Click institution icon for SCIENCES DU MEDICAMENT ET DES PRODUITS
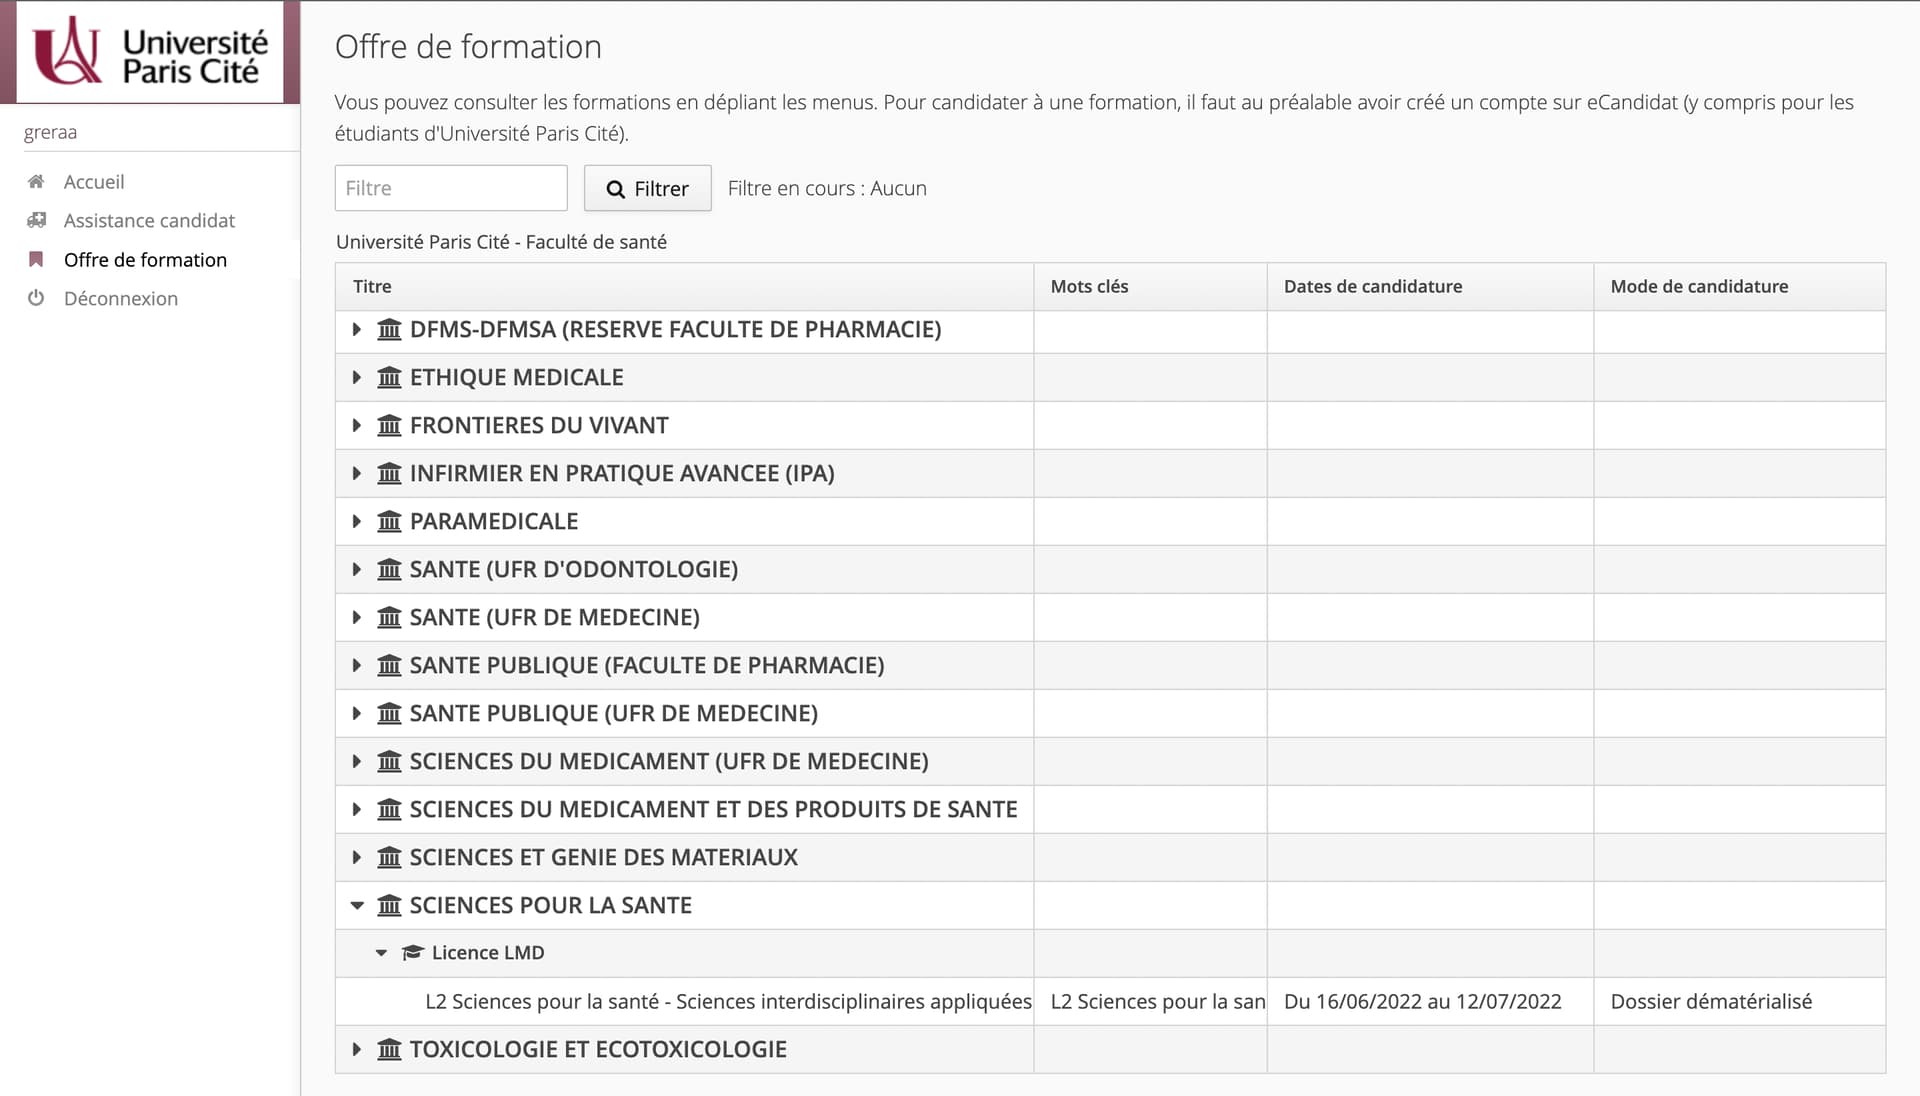 coord(389,809)
